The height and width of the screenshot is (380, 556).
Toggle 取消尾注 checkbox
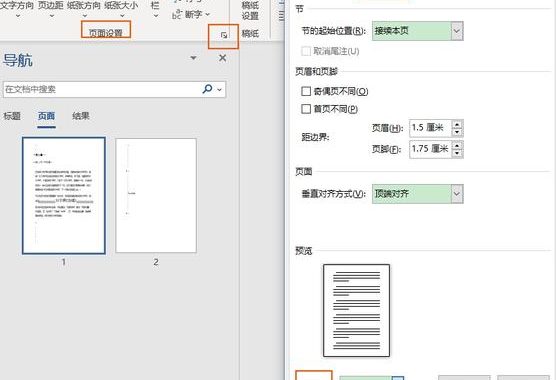306,51
